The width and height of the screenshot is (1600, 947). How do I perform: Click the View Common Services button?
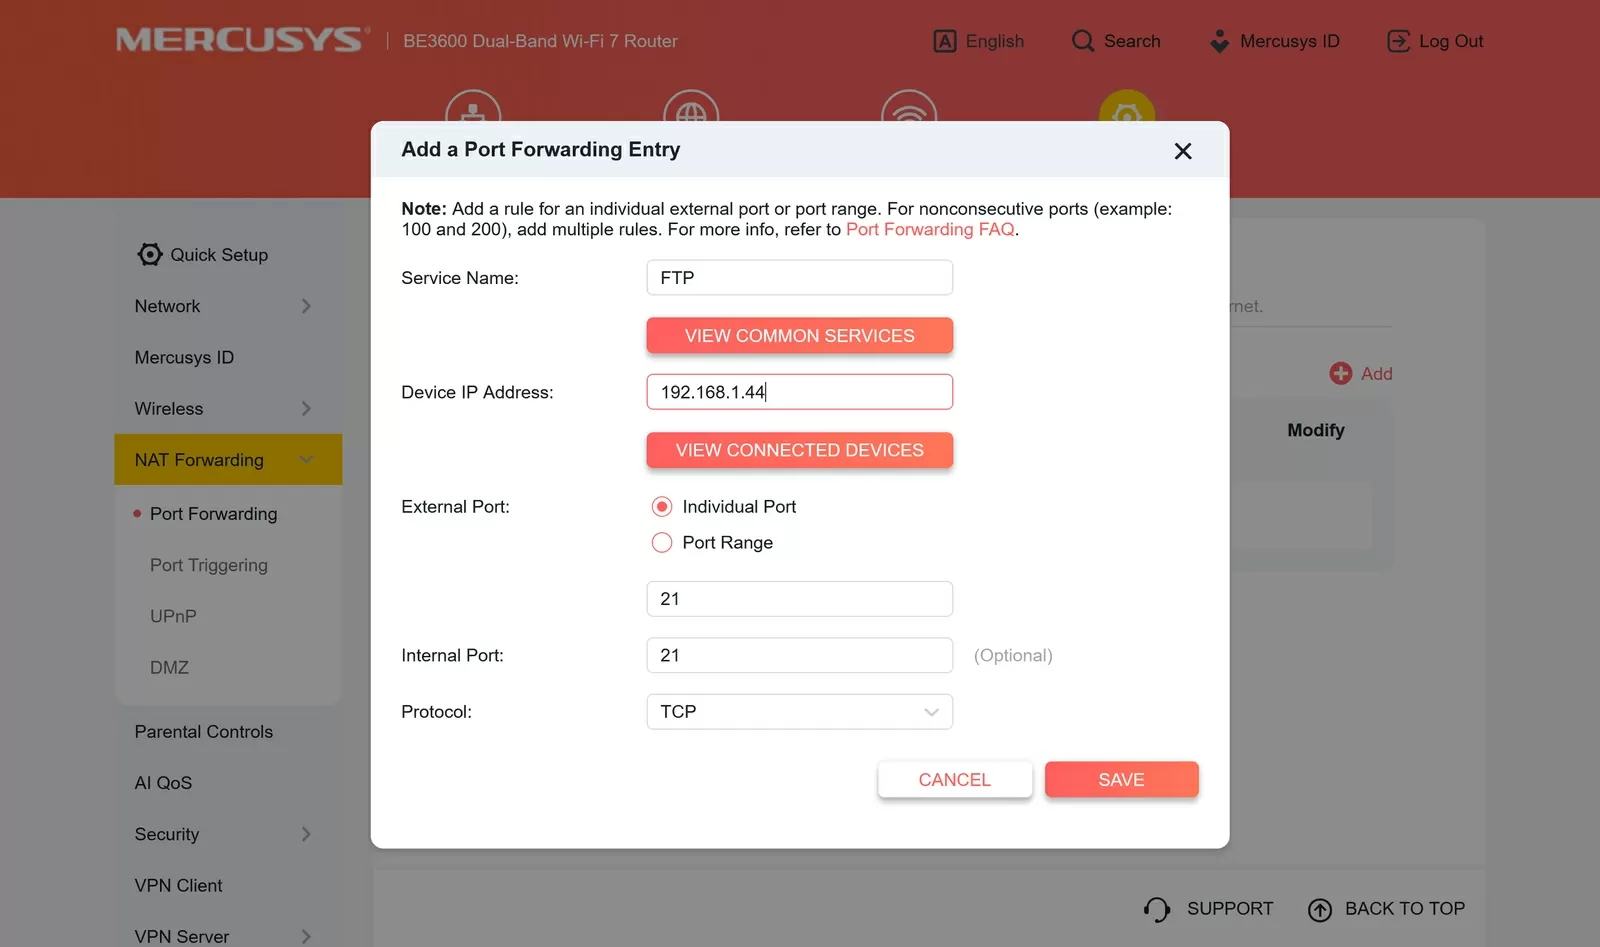pyautogui.click(x=800, y=336)
